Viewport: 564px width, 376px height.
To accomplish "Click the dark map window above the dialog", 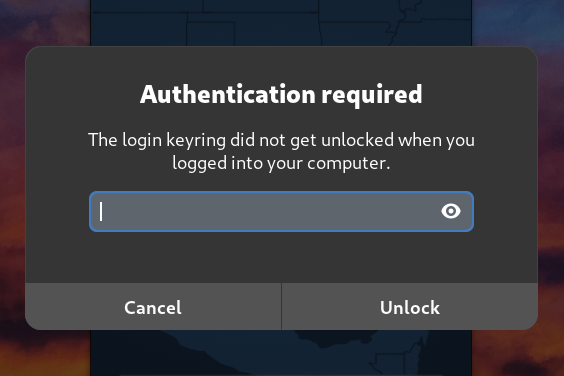I will (281, 23).
